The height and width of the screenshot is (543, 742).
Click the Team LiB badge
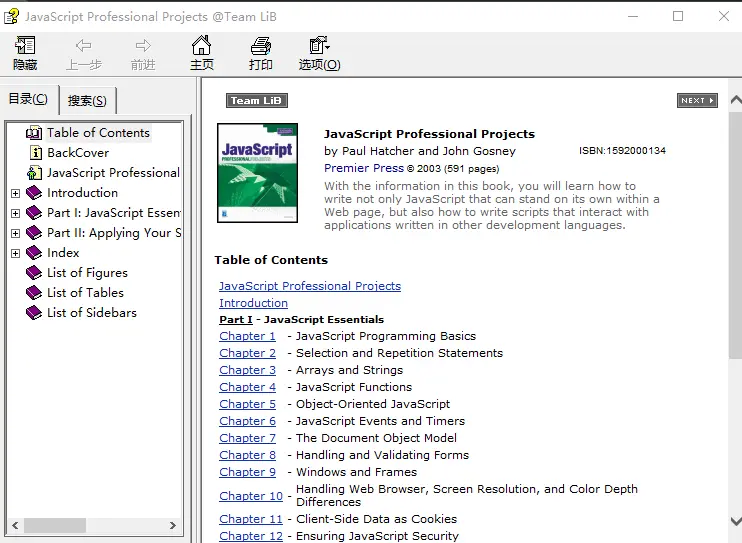(257, 100)
